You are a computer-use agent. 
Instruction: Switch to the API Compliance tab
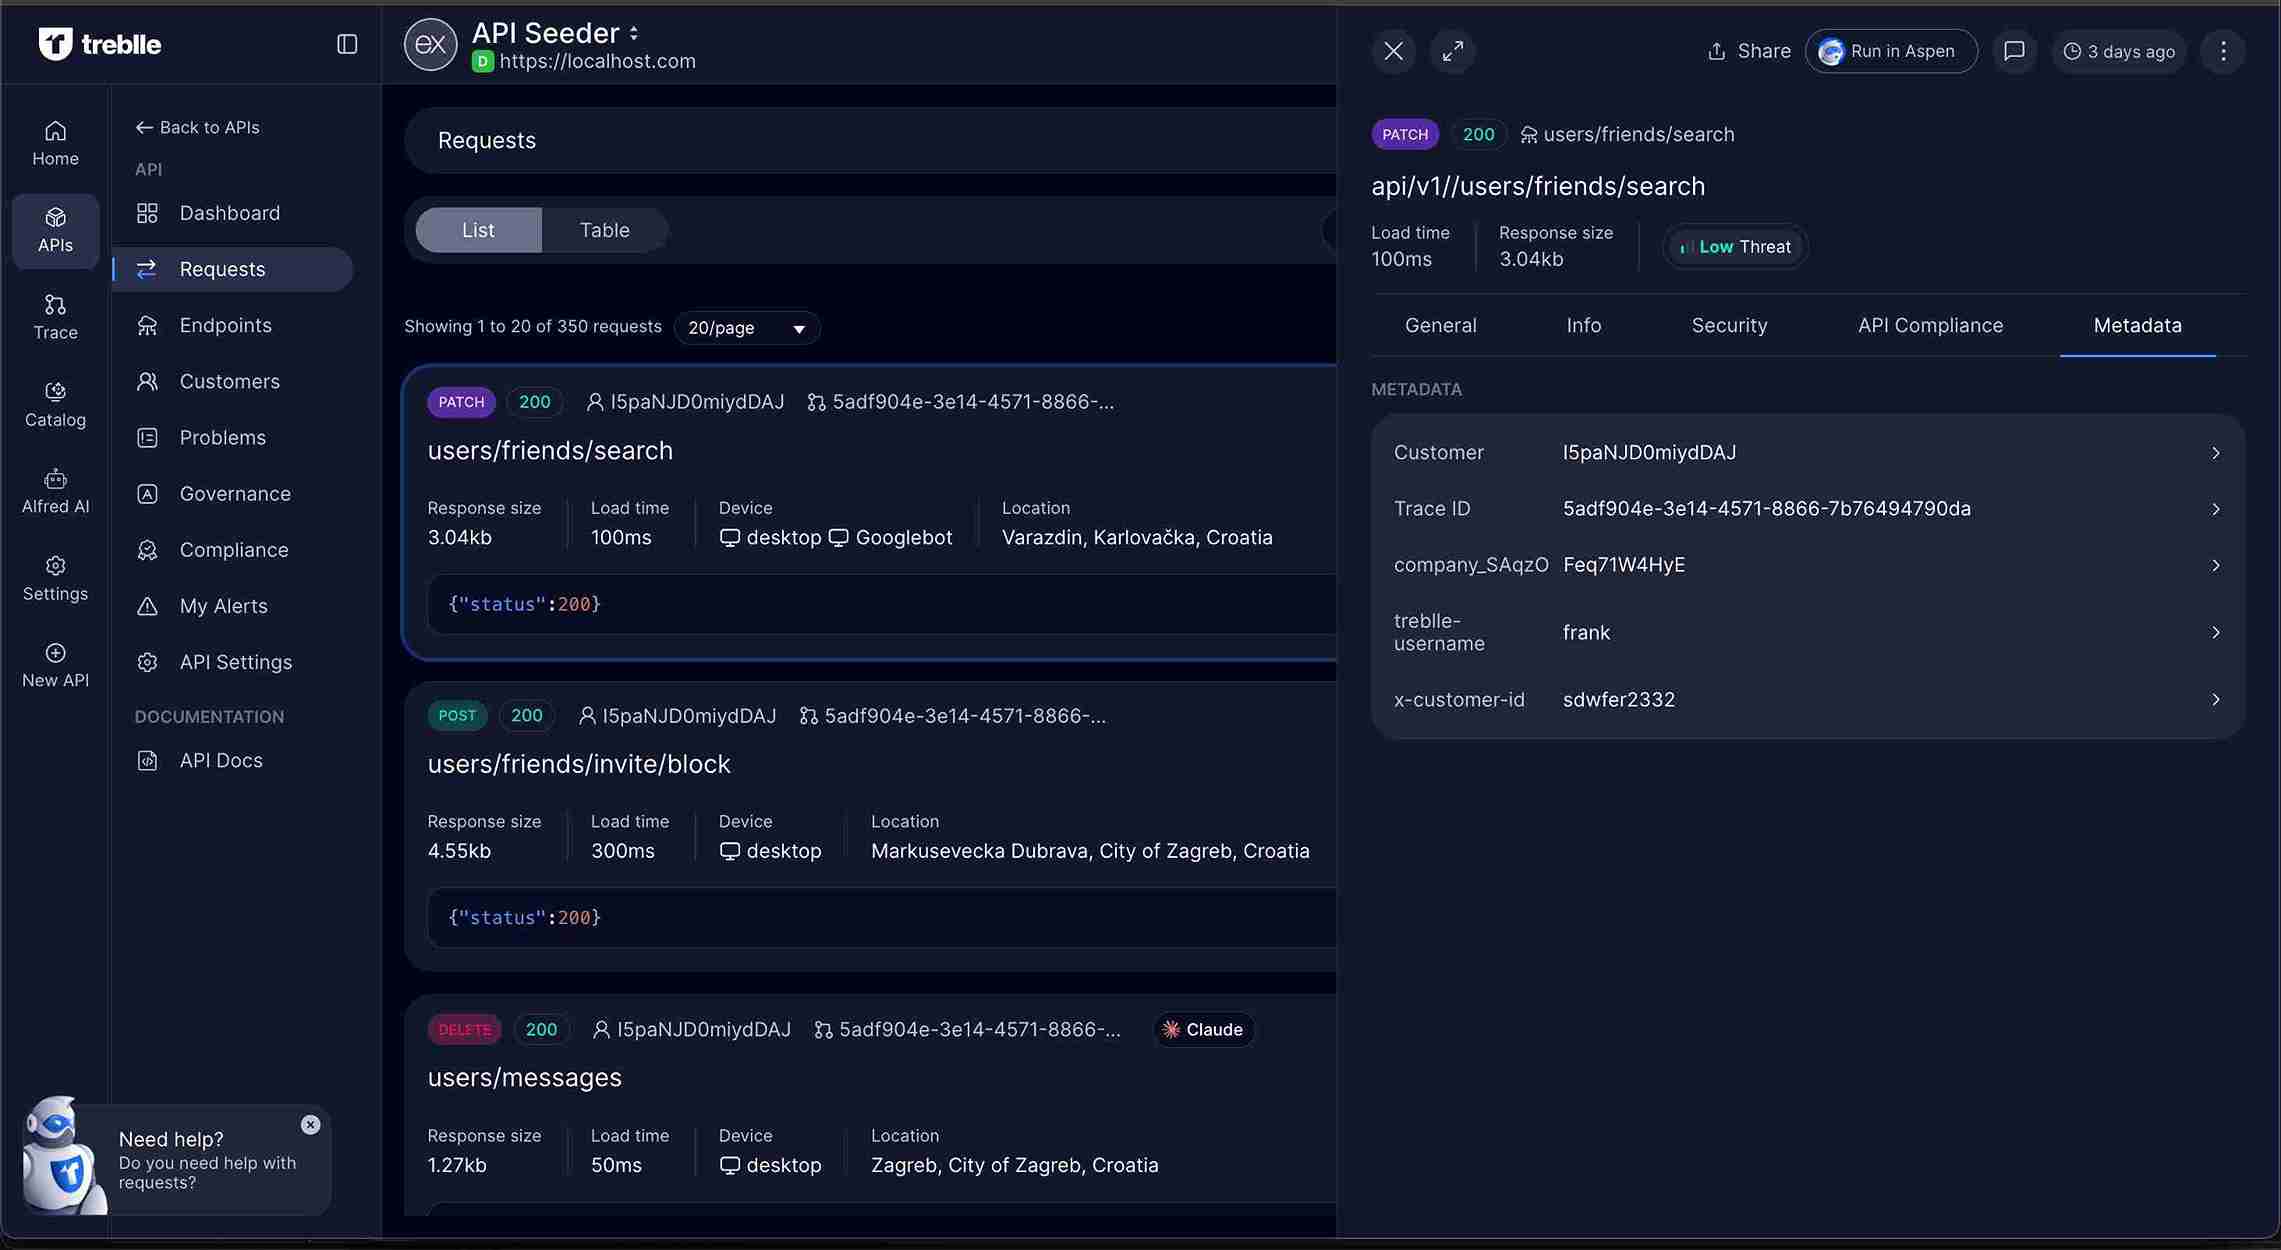(1930, 325)
